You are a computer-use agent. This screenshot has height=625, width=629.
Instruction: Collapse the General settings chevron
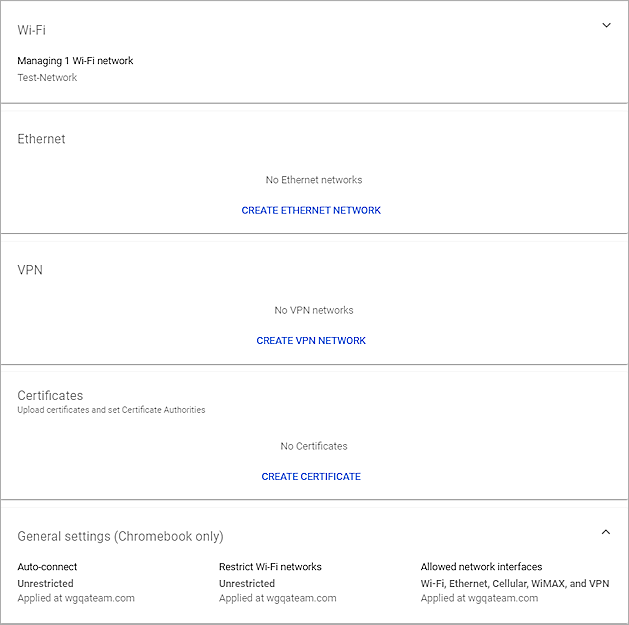point(606,533)
